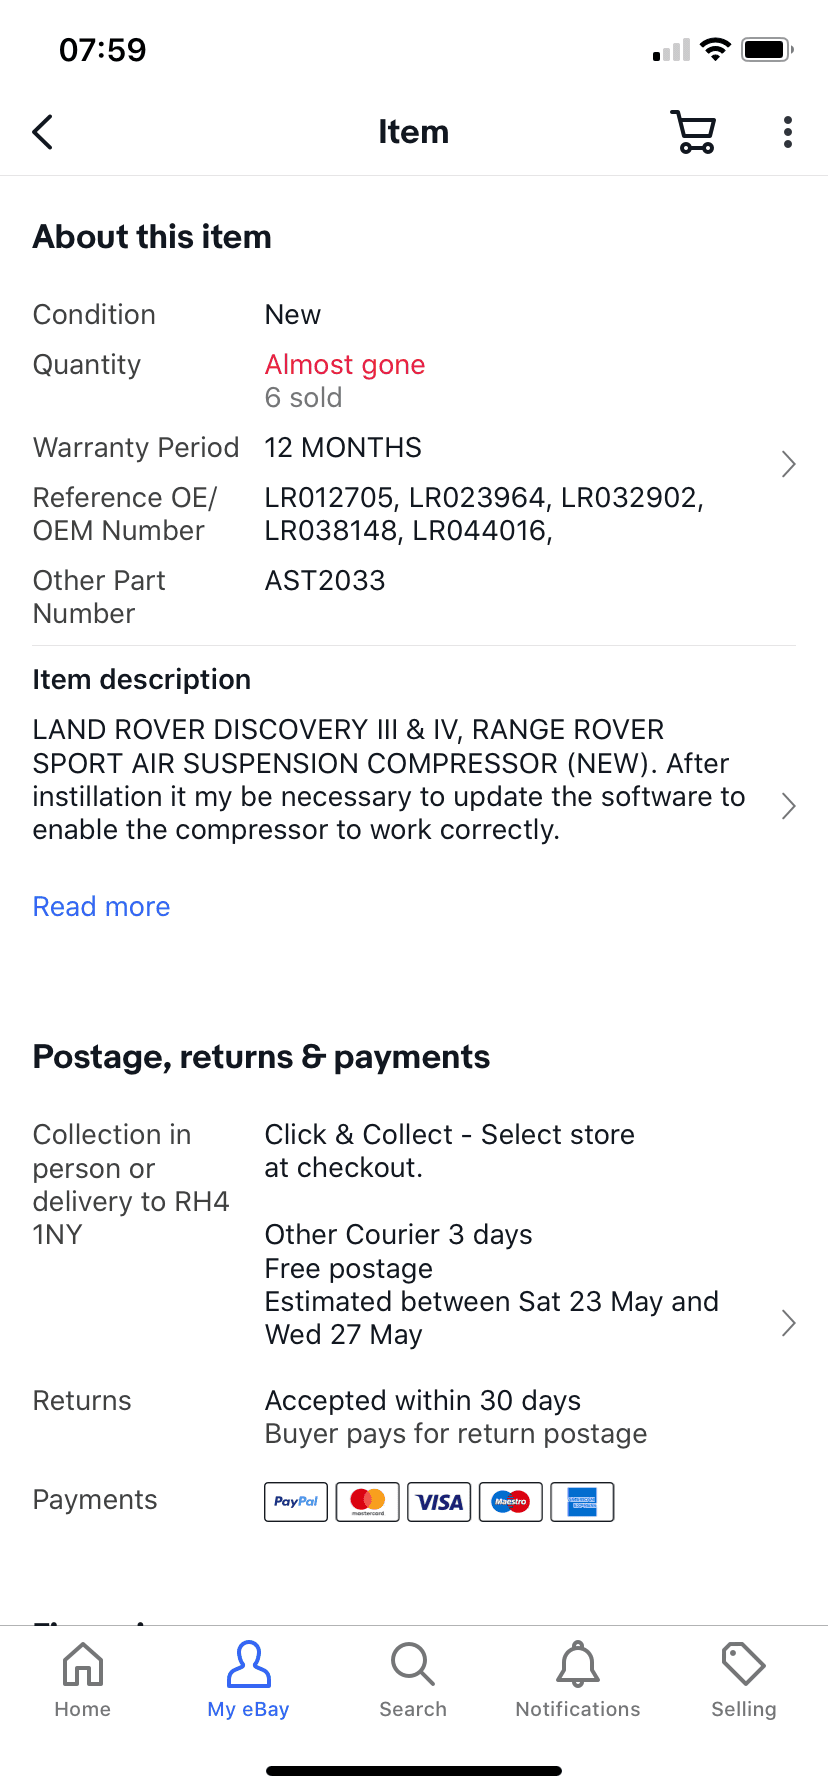Viewport: 828px width, 1792px height.
Task: Open the three-dot overflow menu
Action: point(788,132)
